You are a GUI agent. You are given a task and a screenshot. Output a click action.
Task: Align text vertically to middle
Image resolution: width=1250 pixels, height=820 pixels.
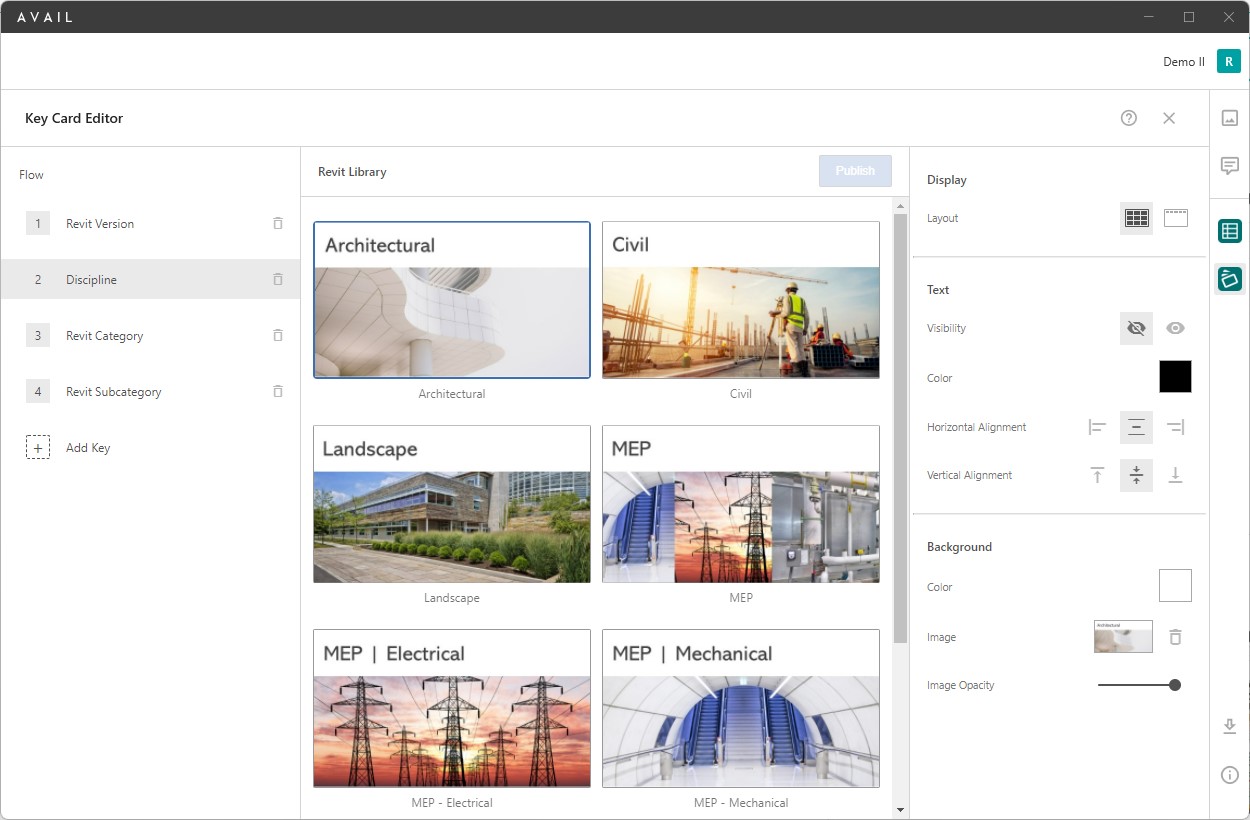pos(1136,475)
